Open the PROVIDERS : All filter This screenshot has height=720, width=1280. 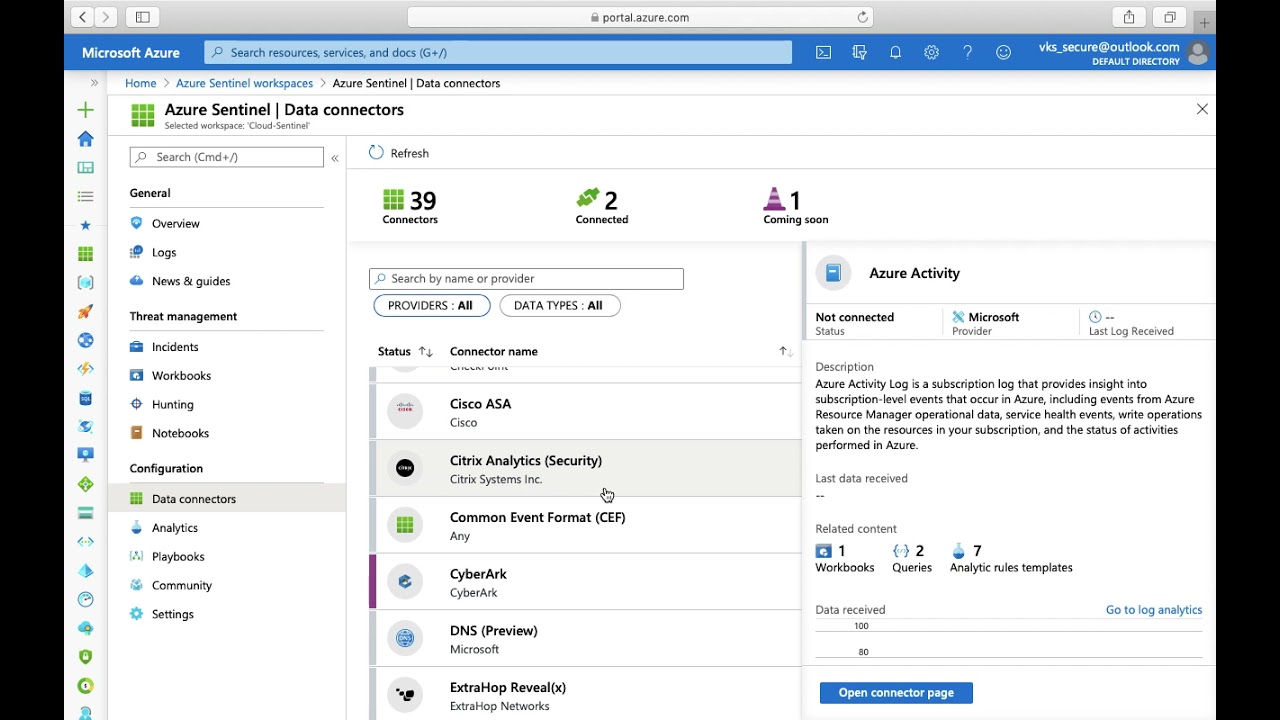[x=432, y=306]
